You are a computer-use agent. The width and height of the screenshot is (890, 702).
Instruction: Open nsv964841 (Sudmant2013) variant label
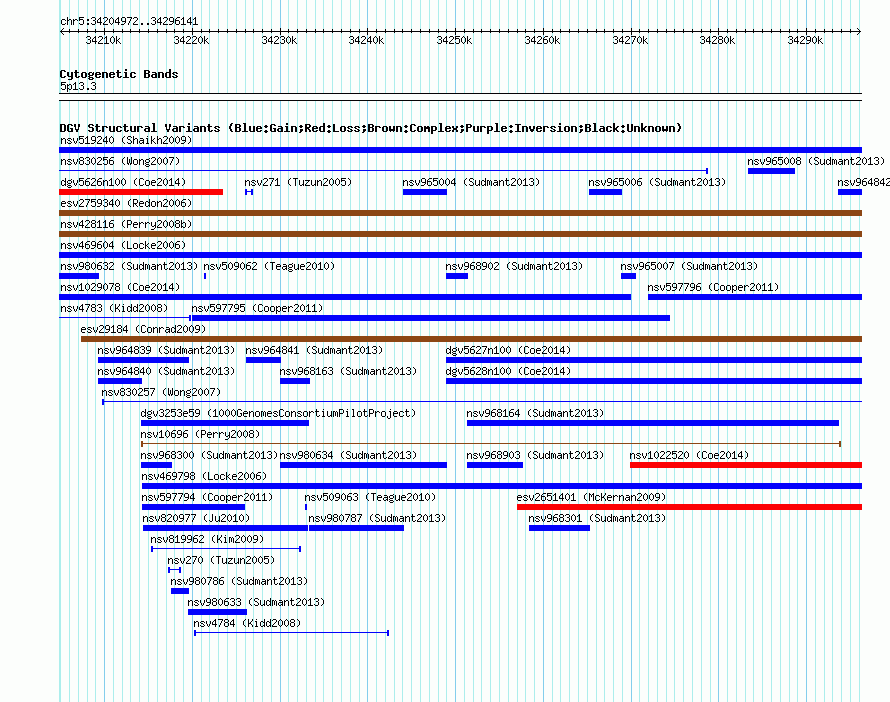[x=314, y=350]
